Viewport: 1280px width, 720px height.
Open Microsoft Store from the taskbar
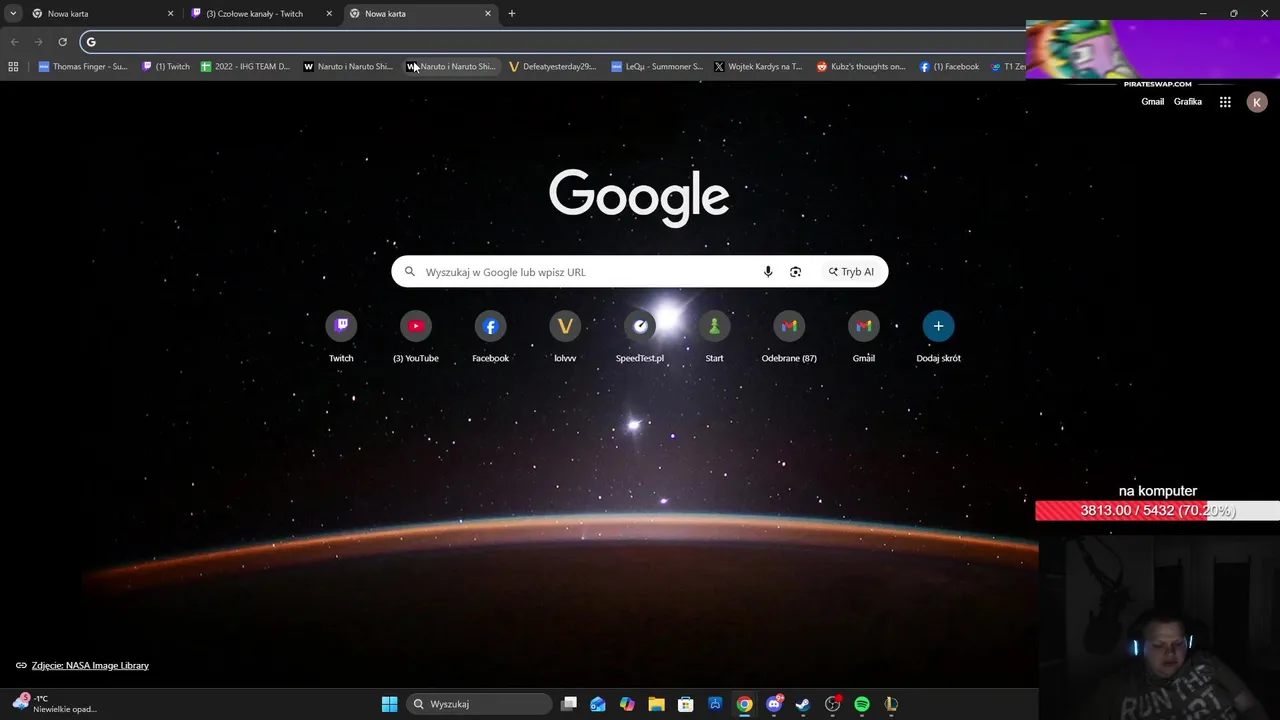(x=685, y=704)
